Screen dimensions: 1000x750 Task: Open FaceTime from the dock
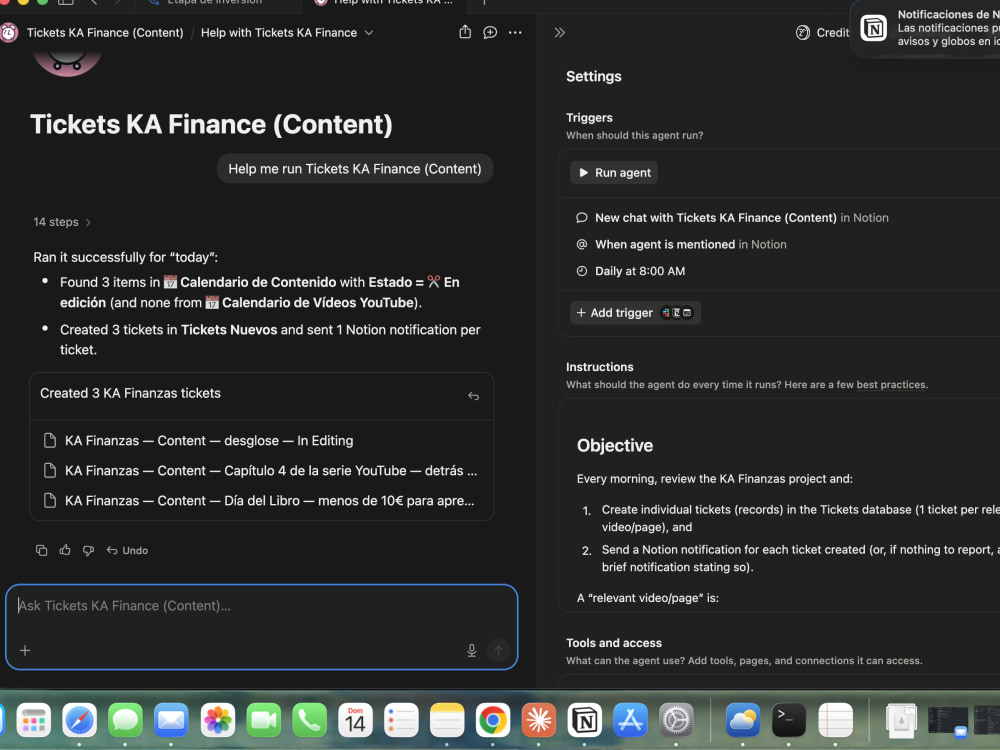[x=263, y=720]
